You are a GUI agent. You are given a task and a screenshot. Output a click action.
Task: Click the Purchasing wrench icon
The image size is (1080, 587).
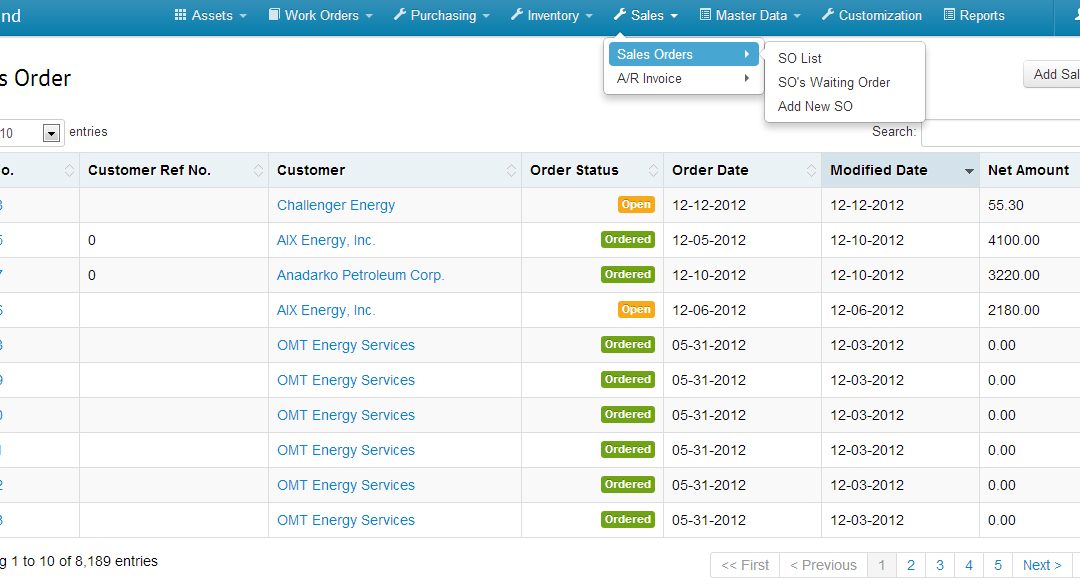coord(399,14)
